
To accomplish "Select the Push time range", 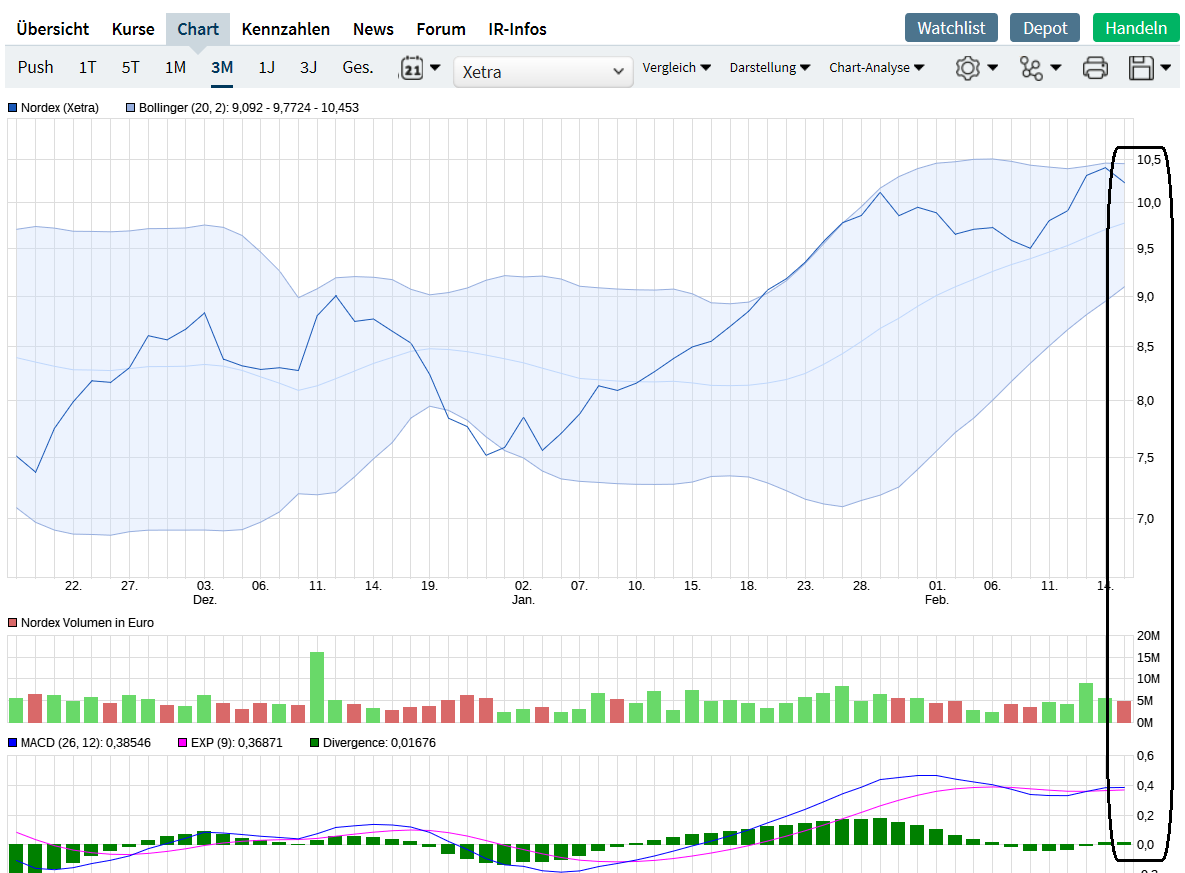I will coord(36,67).
